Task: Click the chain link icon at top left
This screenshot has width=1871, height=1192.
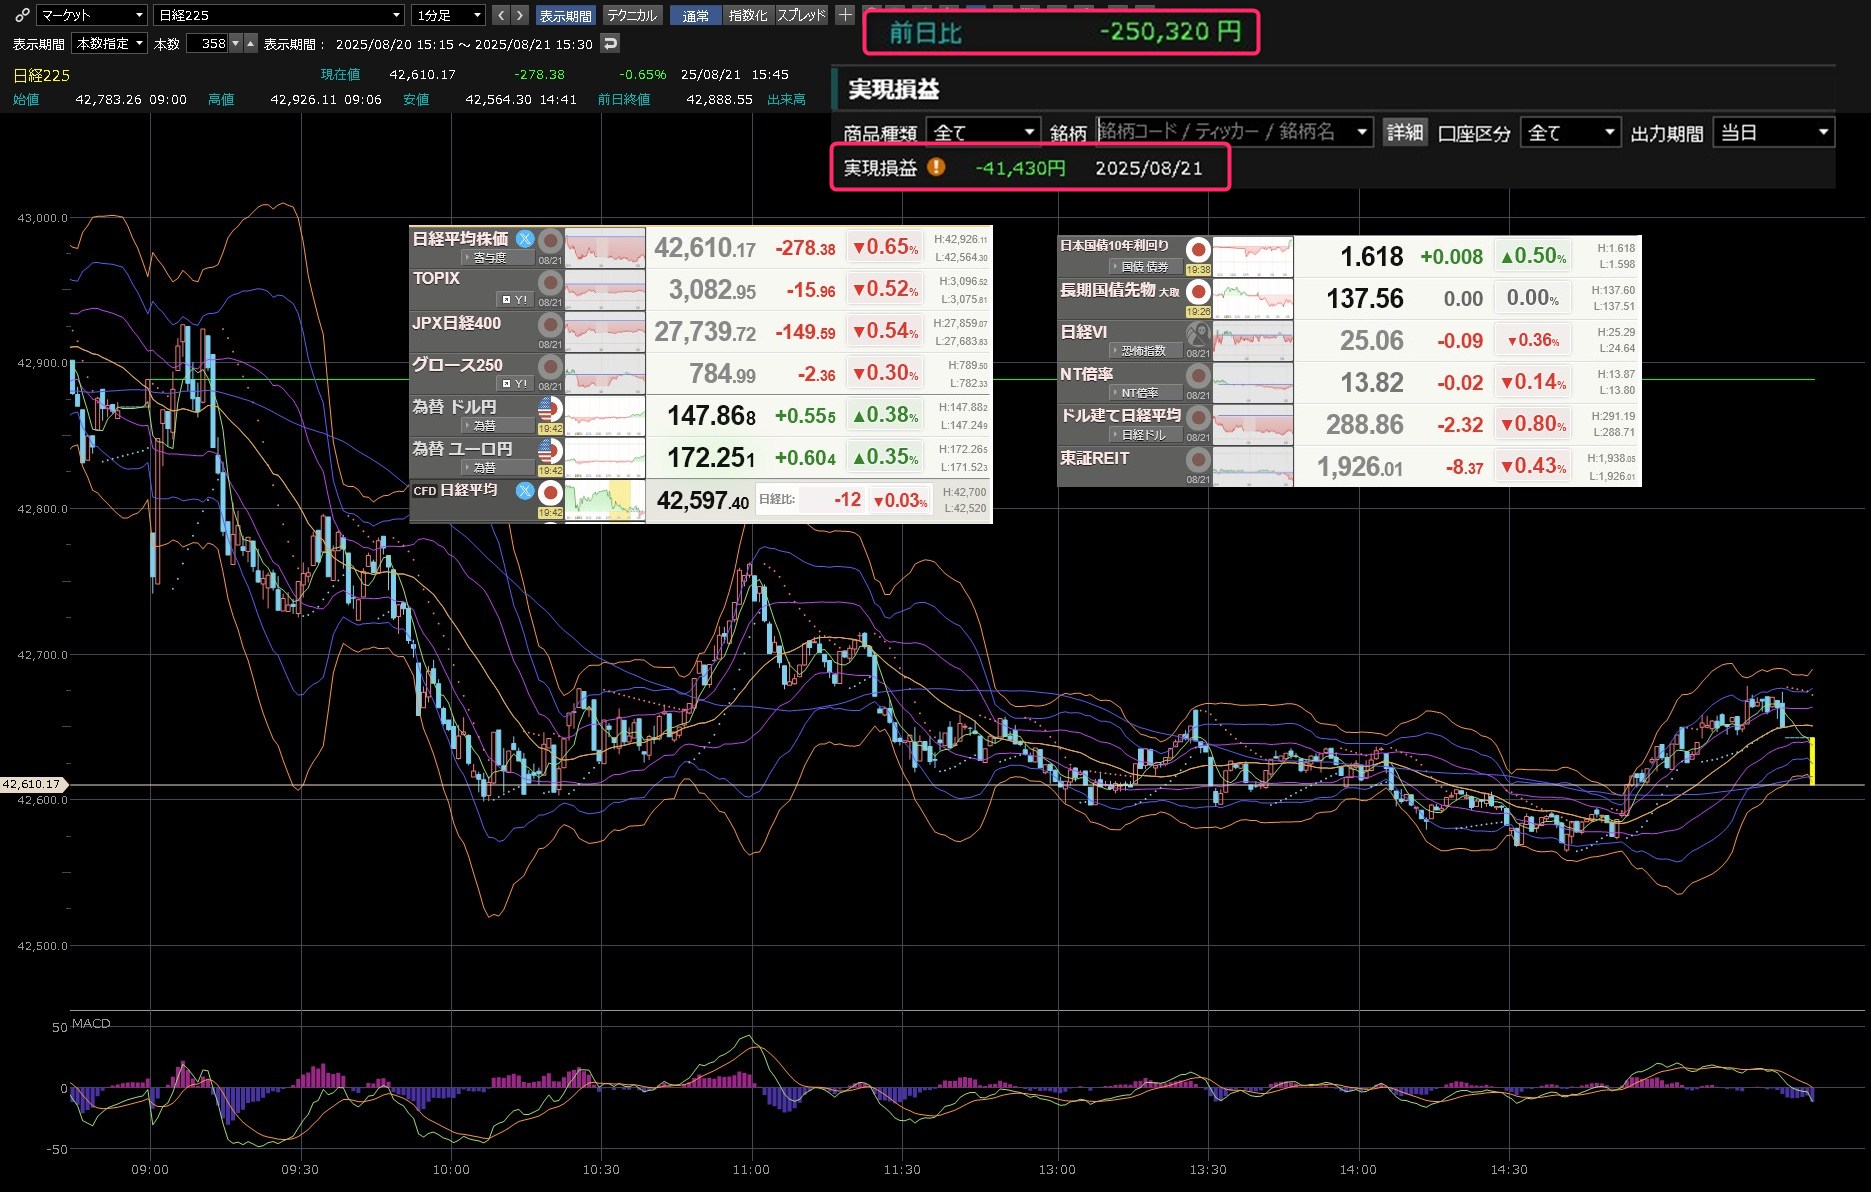Action: coord(21,15)
